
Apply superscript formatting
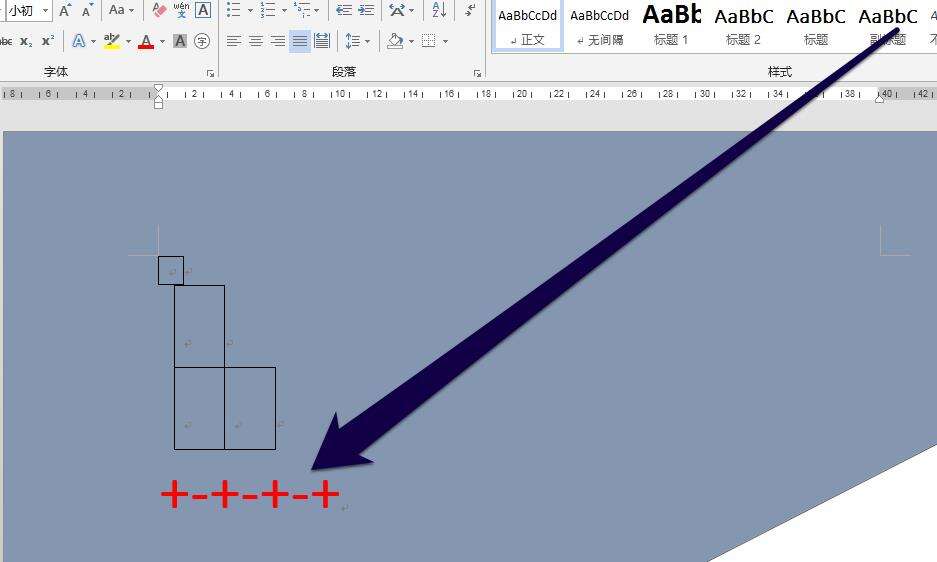tap(48, 41)
